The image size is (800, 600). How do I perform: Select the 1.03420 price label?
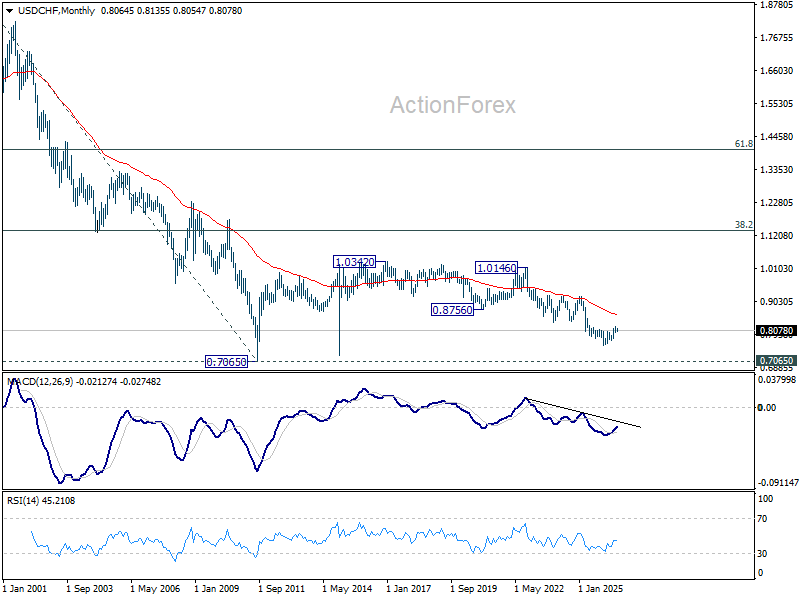[354, 262]
